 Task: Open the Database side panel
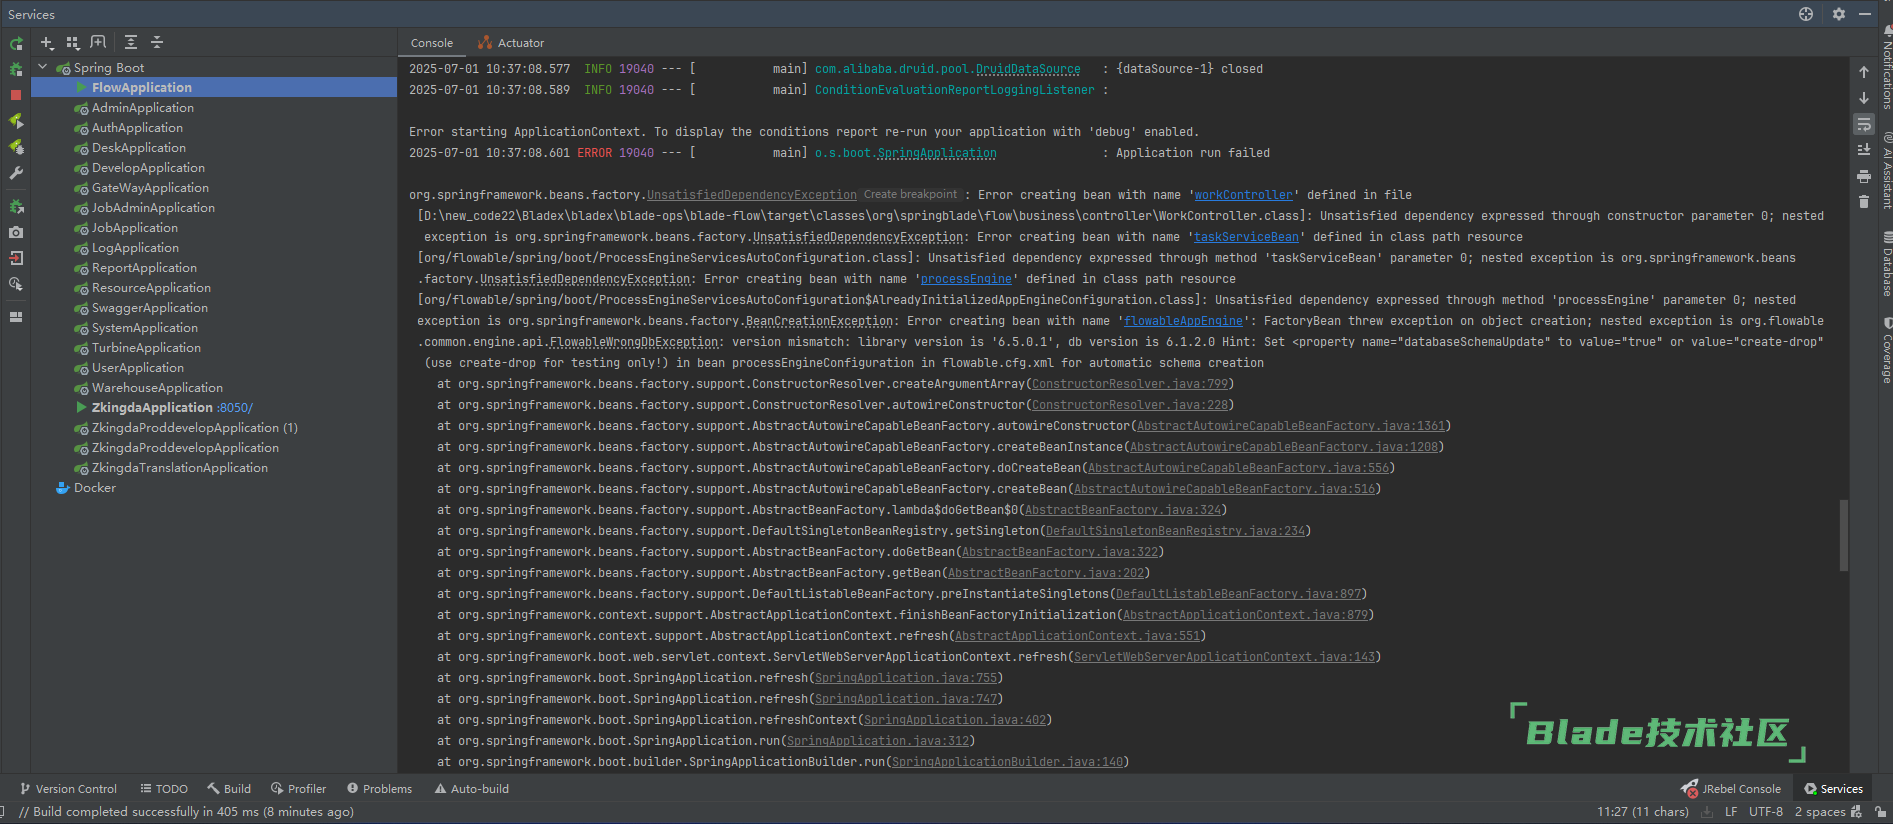(x=1887, y=264)
